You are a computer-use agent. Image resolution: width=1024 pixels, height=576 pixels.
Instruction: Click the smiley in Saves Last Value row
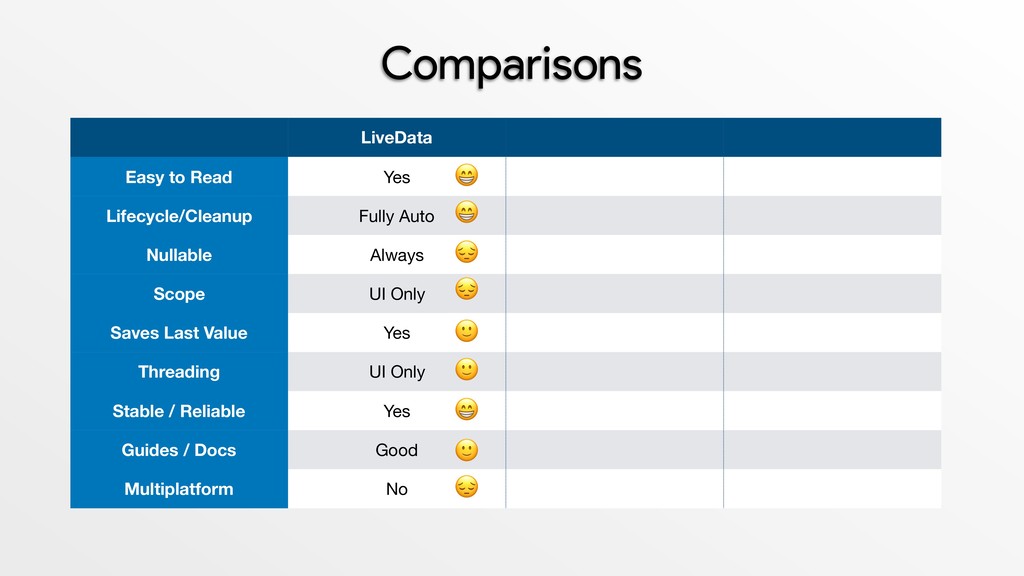466,331
